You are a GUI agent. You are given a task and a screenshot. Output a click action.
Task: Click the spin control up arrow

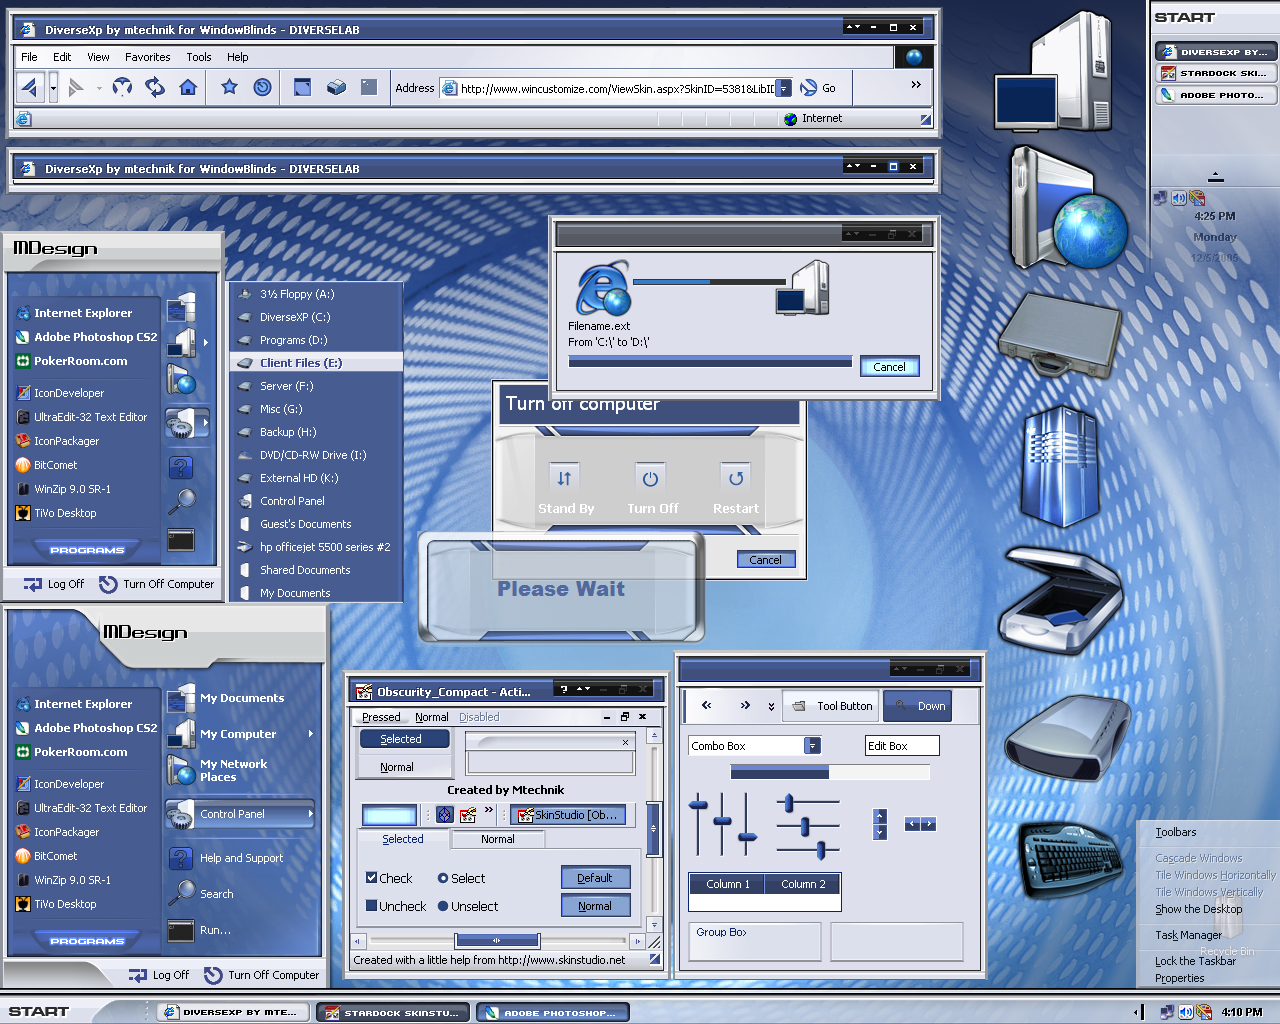[880, 816]
